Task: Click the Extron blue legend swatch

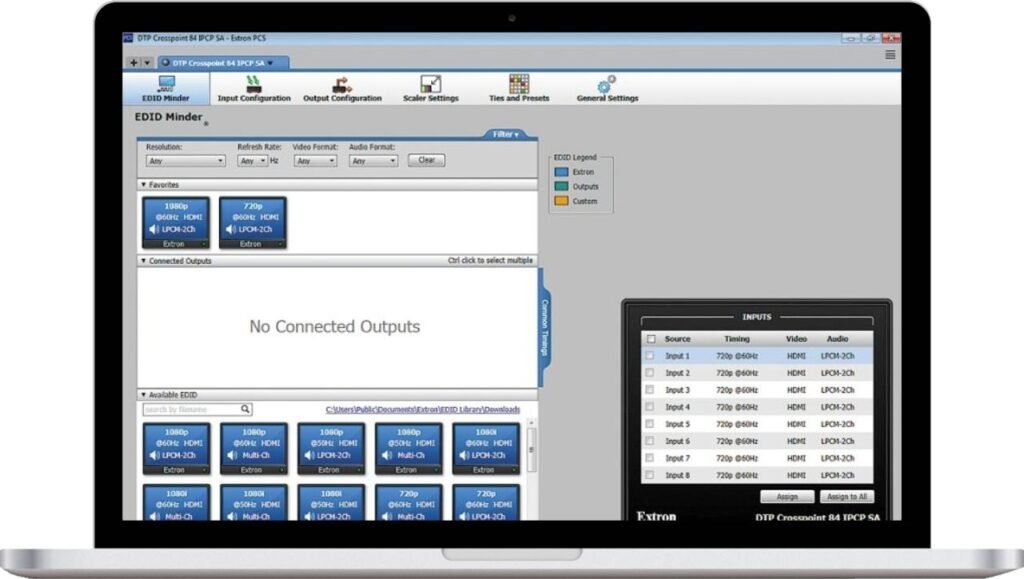Action: click(561, 172)
